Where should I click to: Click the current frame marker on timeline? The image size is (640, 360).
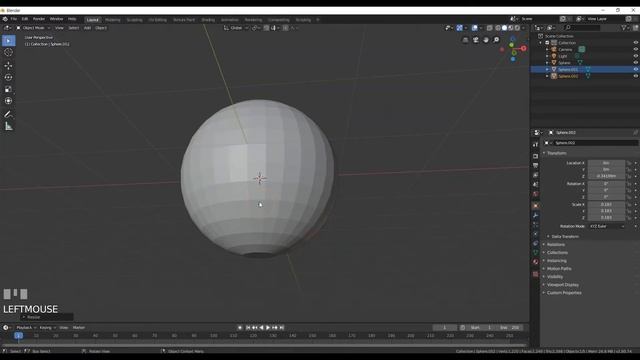pos(18,336)
